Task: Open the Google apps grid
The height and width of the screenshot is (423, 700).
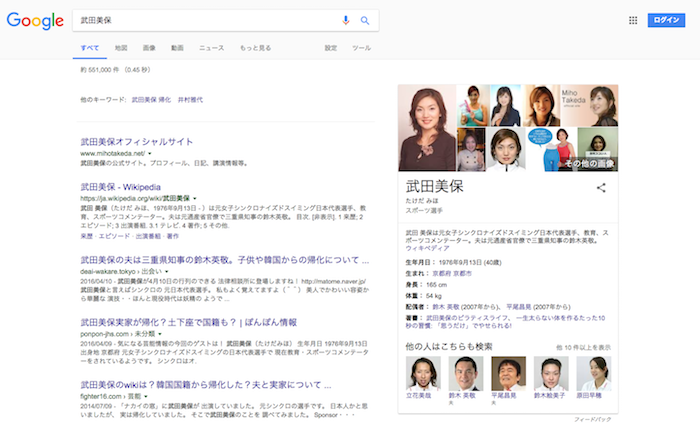Action: click(x=632, y=20)
